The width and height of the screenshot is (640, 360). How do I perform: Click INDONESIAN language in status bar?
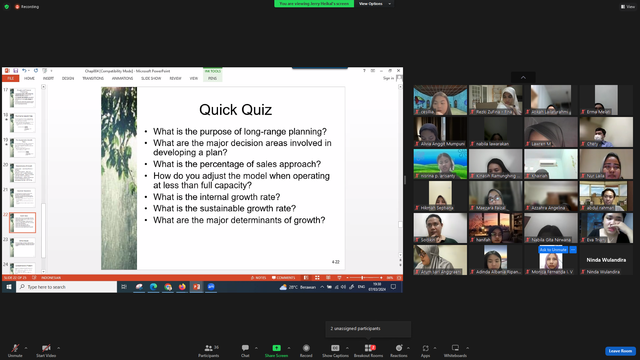[x=51, y=278]
